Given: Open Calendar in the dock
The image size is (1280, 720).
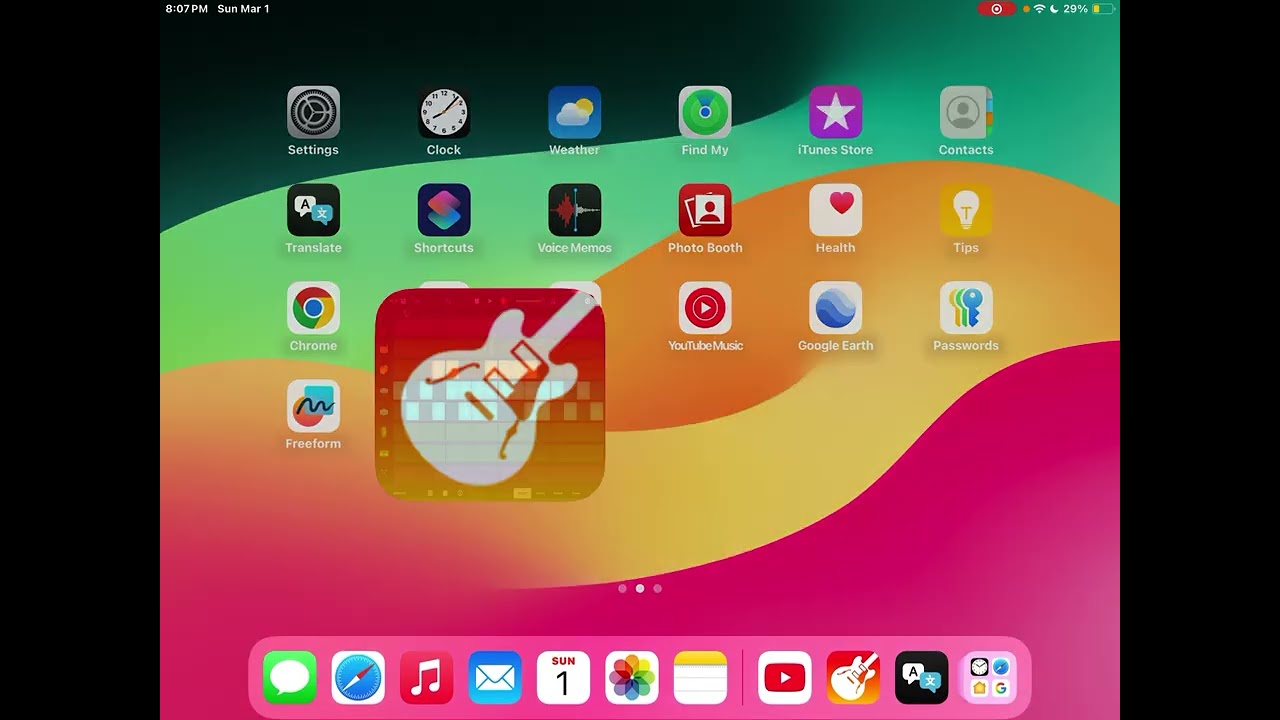Looking at the screenshot, I should 563,678.
